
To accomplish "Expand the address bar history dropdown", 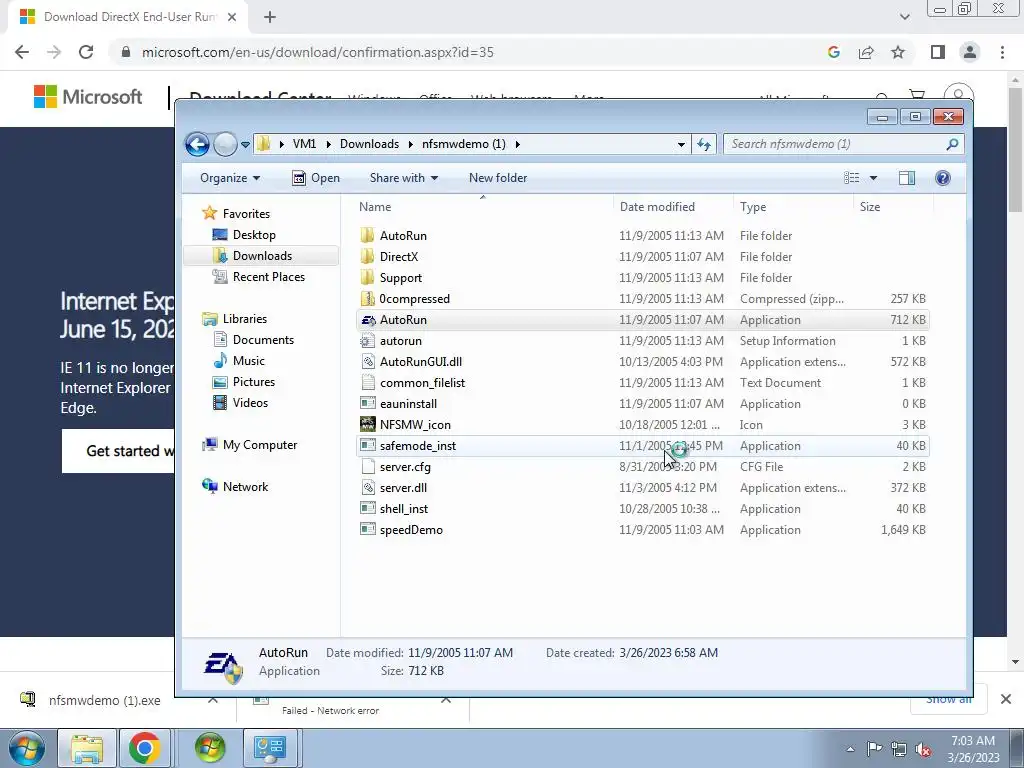I will (681, 144).
